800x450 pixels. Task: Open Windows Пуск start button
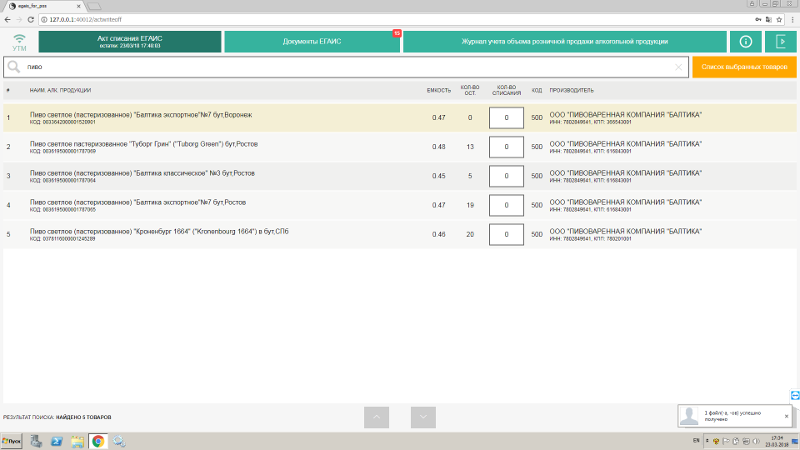pyautogui.click(x=11, y=441)
